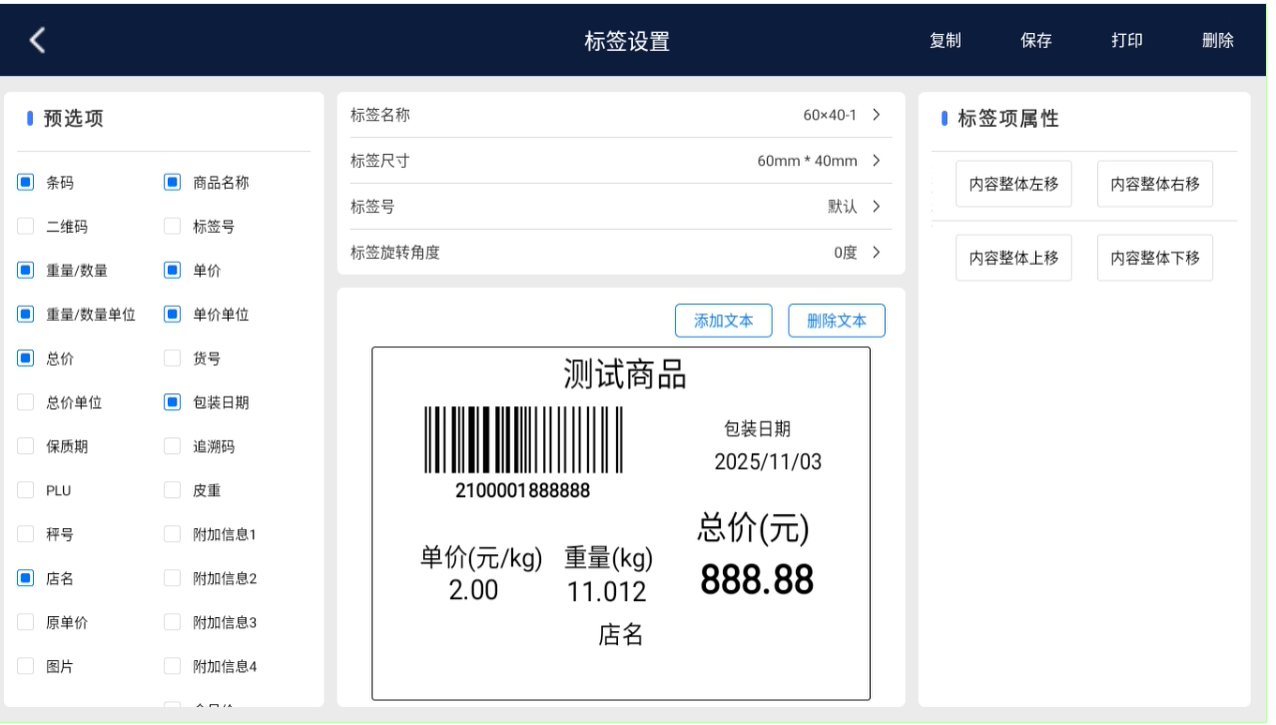Enable the 原单价 checkbox
Image resolution: width=1276 pixels, height=725 pixels.
pyautogui.click(x=26, y=623)
